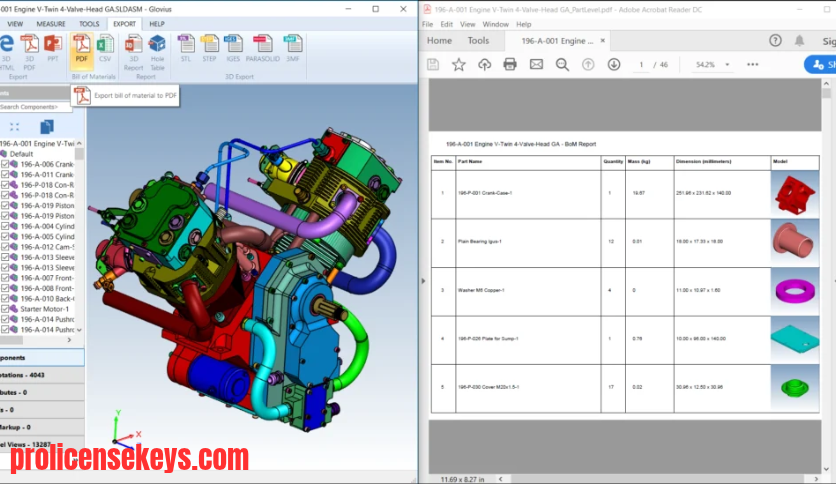Export model to 3MF format

[293, 49]
